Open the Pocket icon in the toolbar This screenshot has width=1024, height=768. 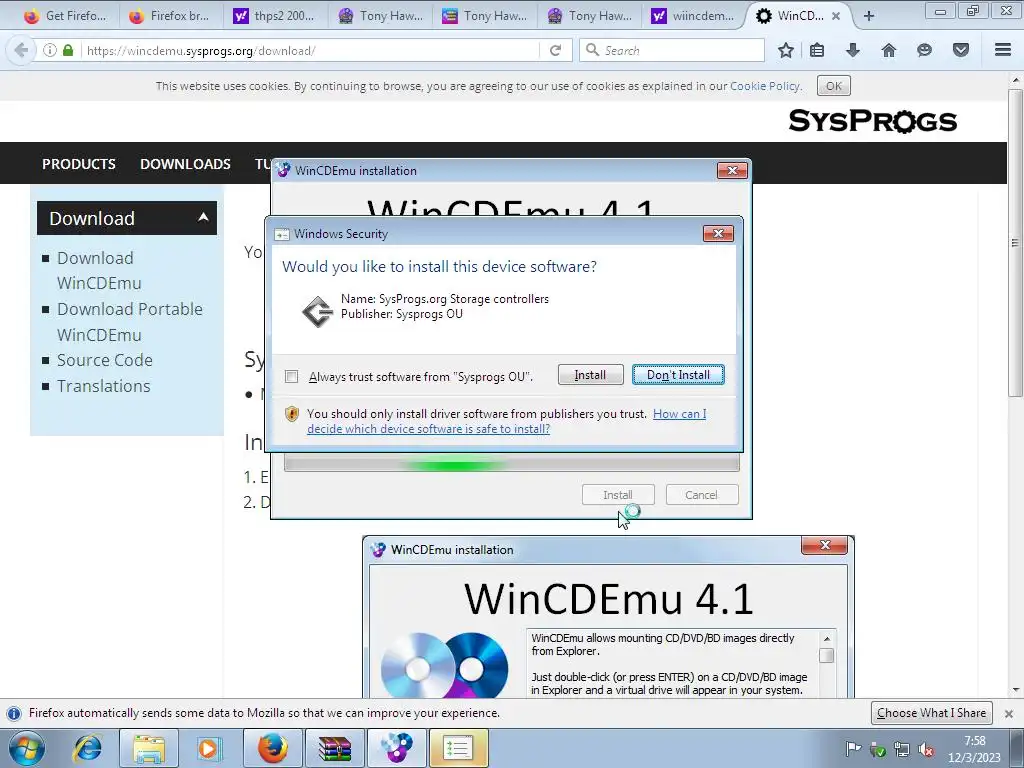(961, 50)
